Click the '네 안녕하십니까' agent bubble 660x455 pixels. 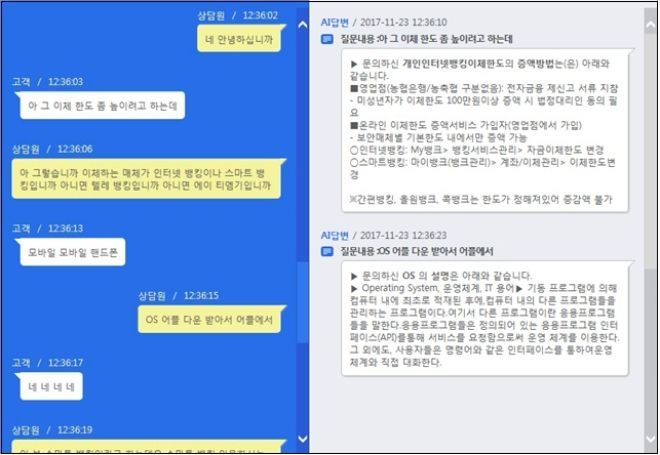(240, 39)
